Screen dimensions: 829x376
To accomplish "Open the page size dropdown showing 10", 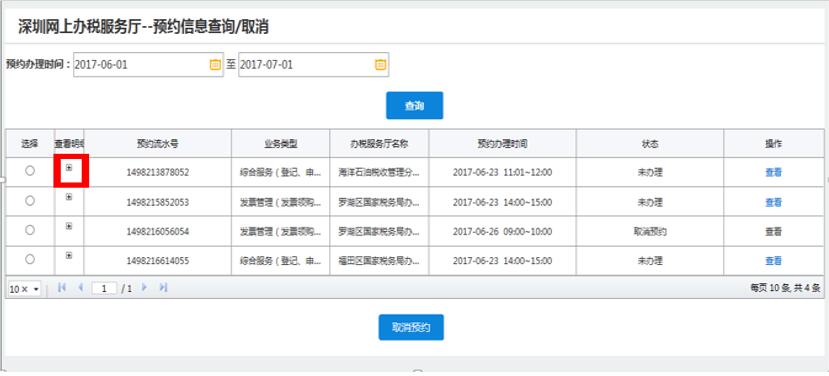I will (x=24, y=289).
